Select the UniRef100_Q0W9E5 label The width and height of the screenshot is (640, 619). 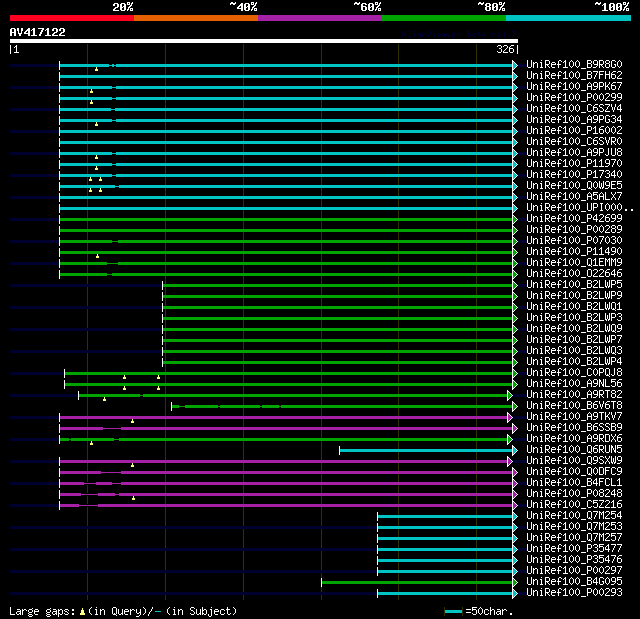pos(574,186)
